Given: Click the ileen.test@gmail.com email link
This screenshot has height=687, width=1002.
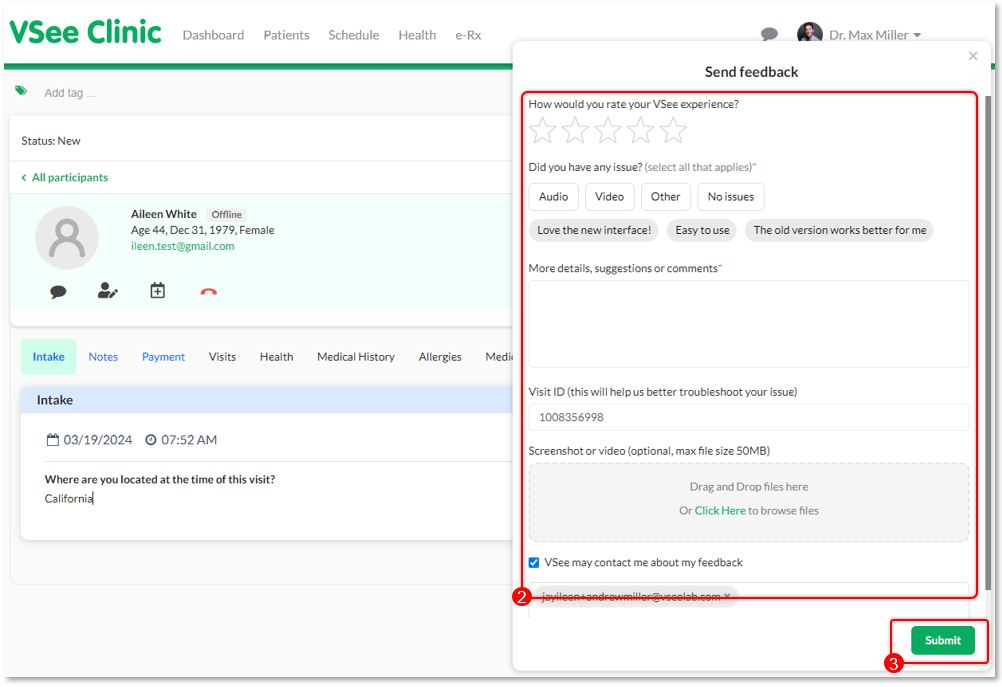Looking at the screenshot, I should [x=183, y=246].
